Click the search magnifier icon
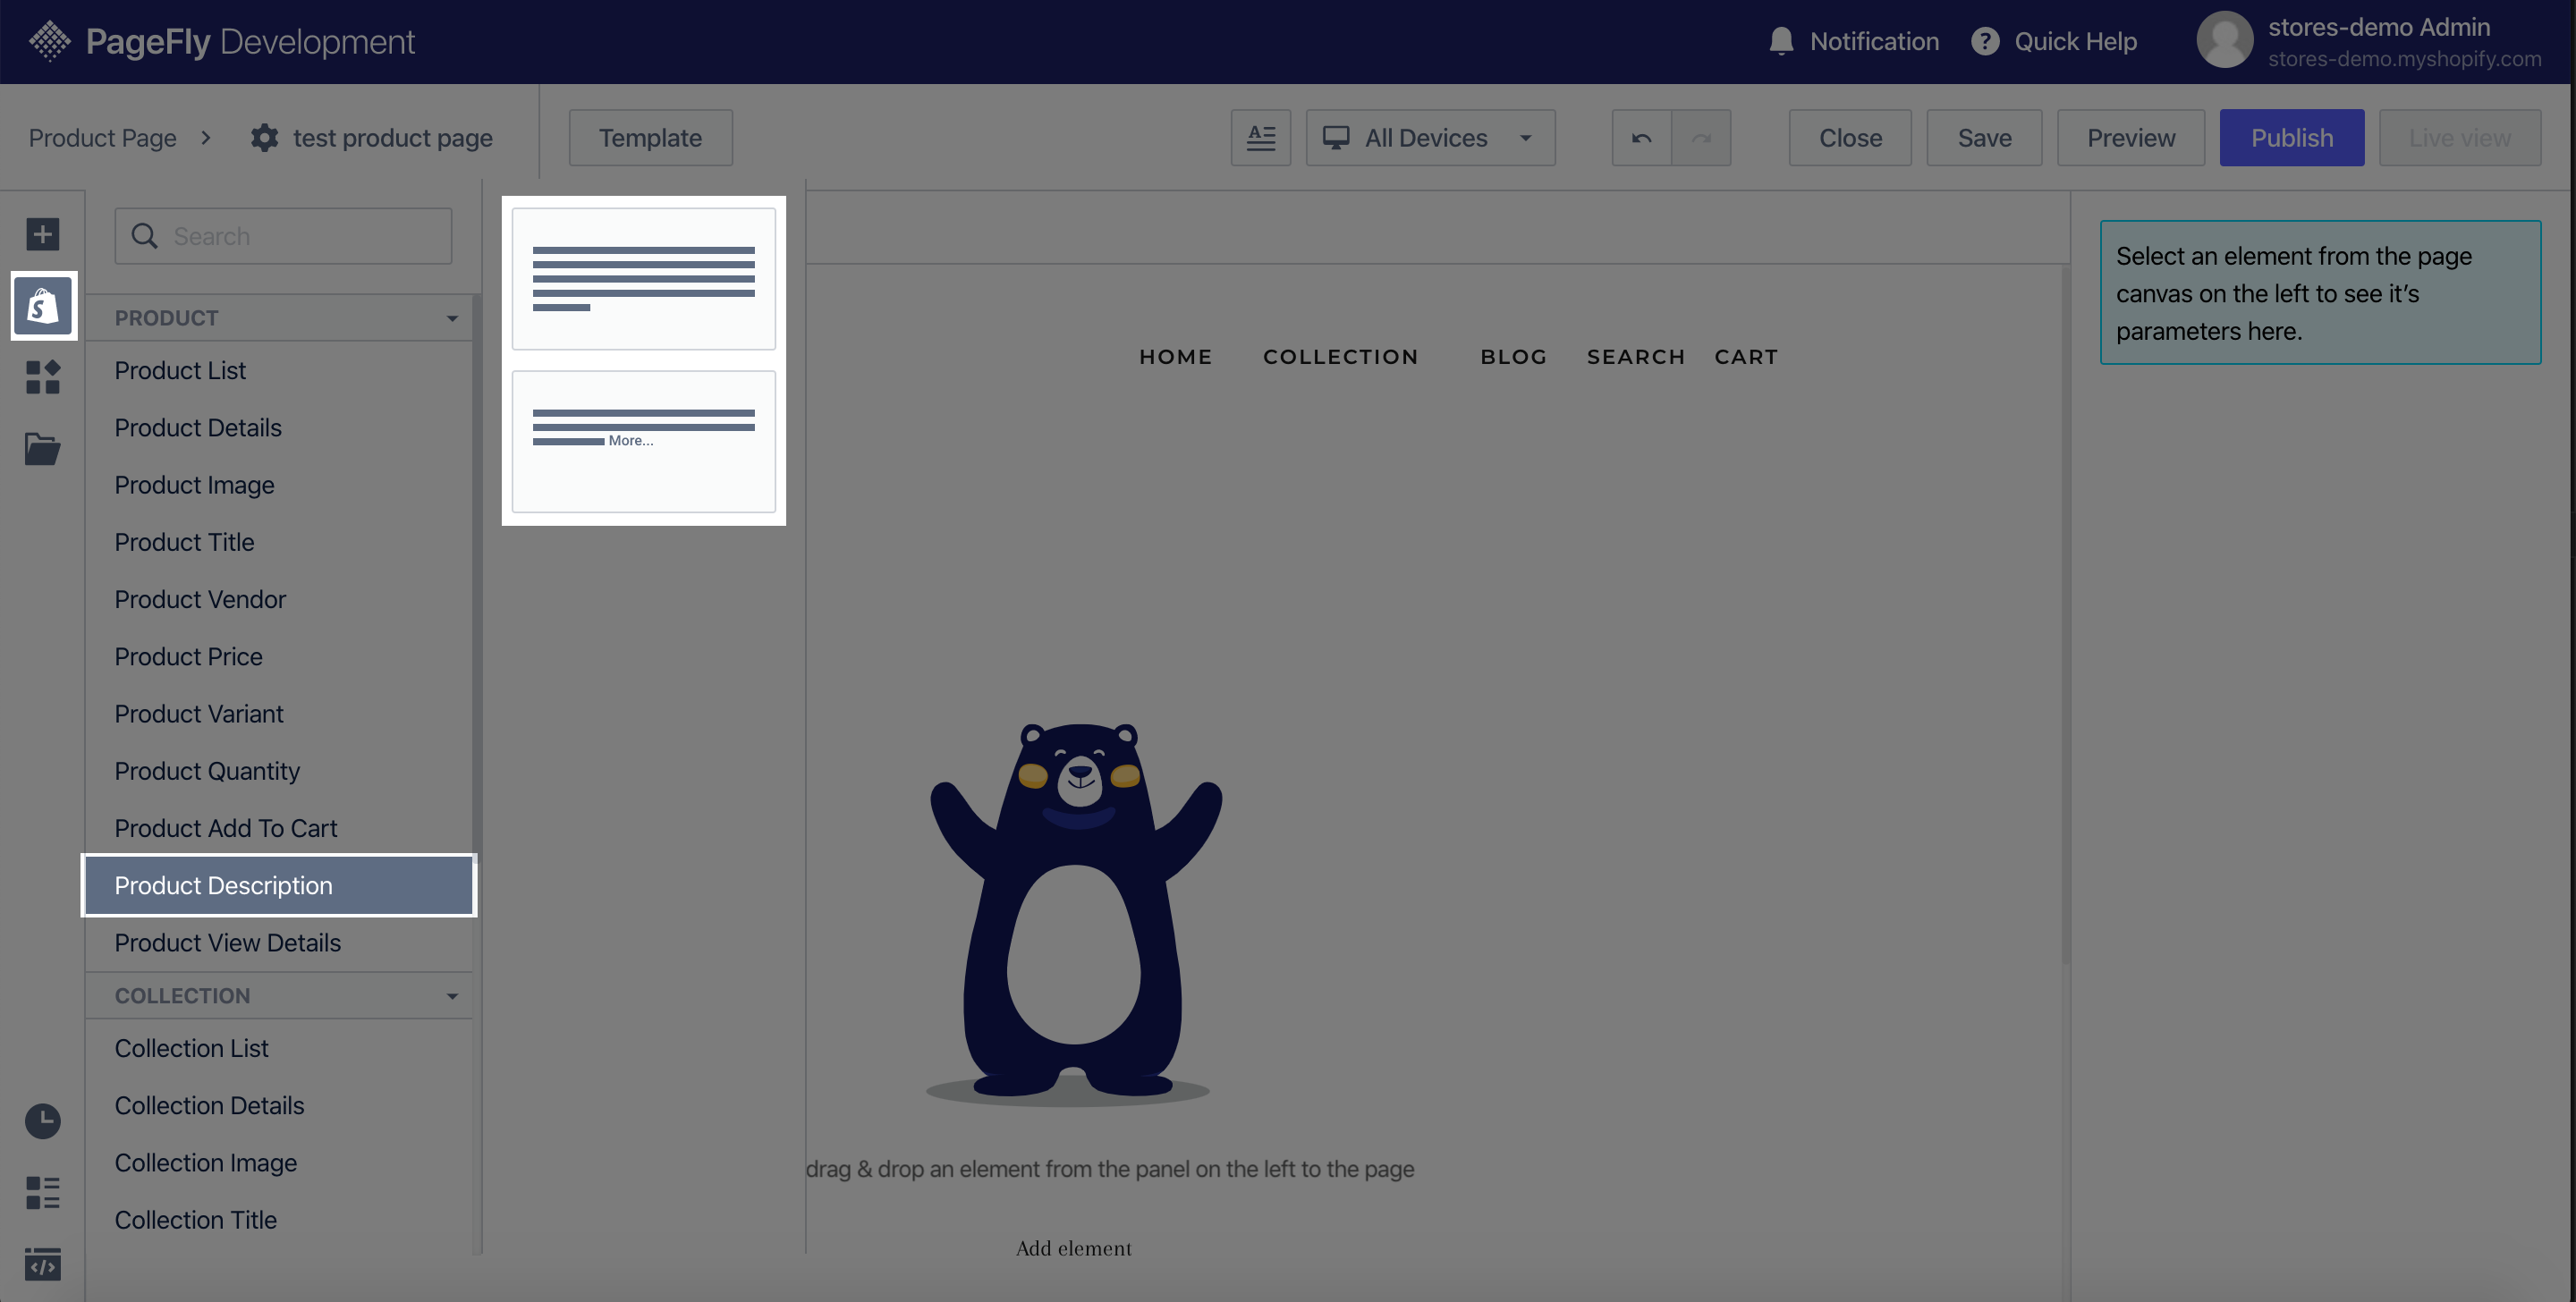The image size is (2576, 1302). click(x=144, y=236)
